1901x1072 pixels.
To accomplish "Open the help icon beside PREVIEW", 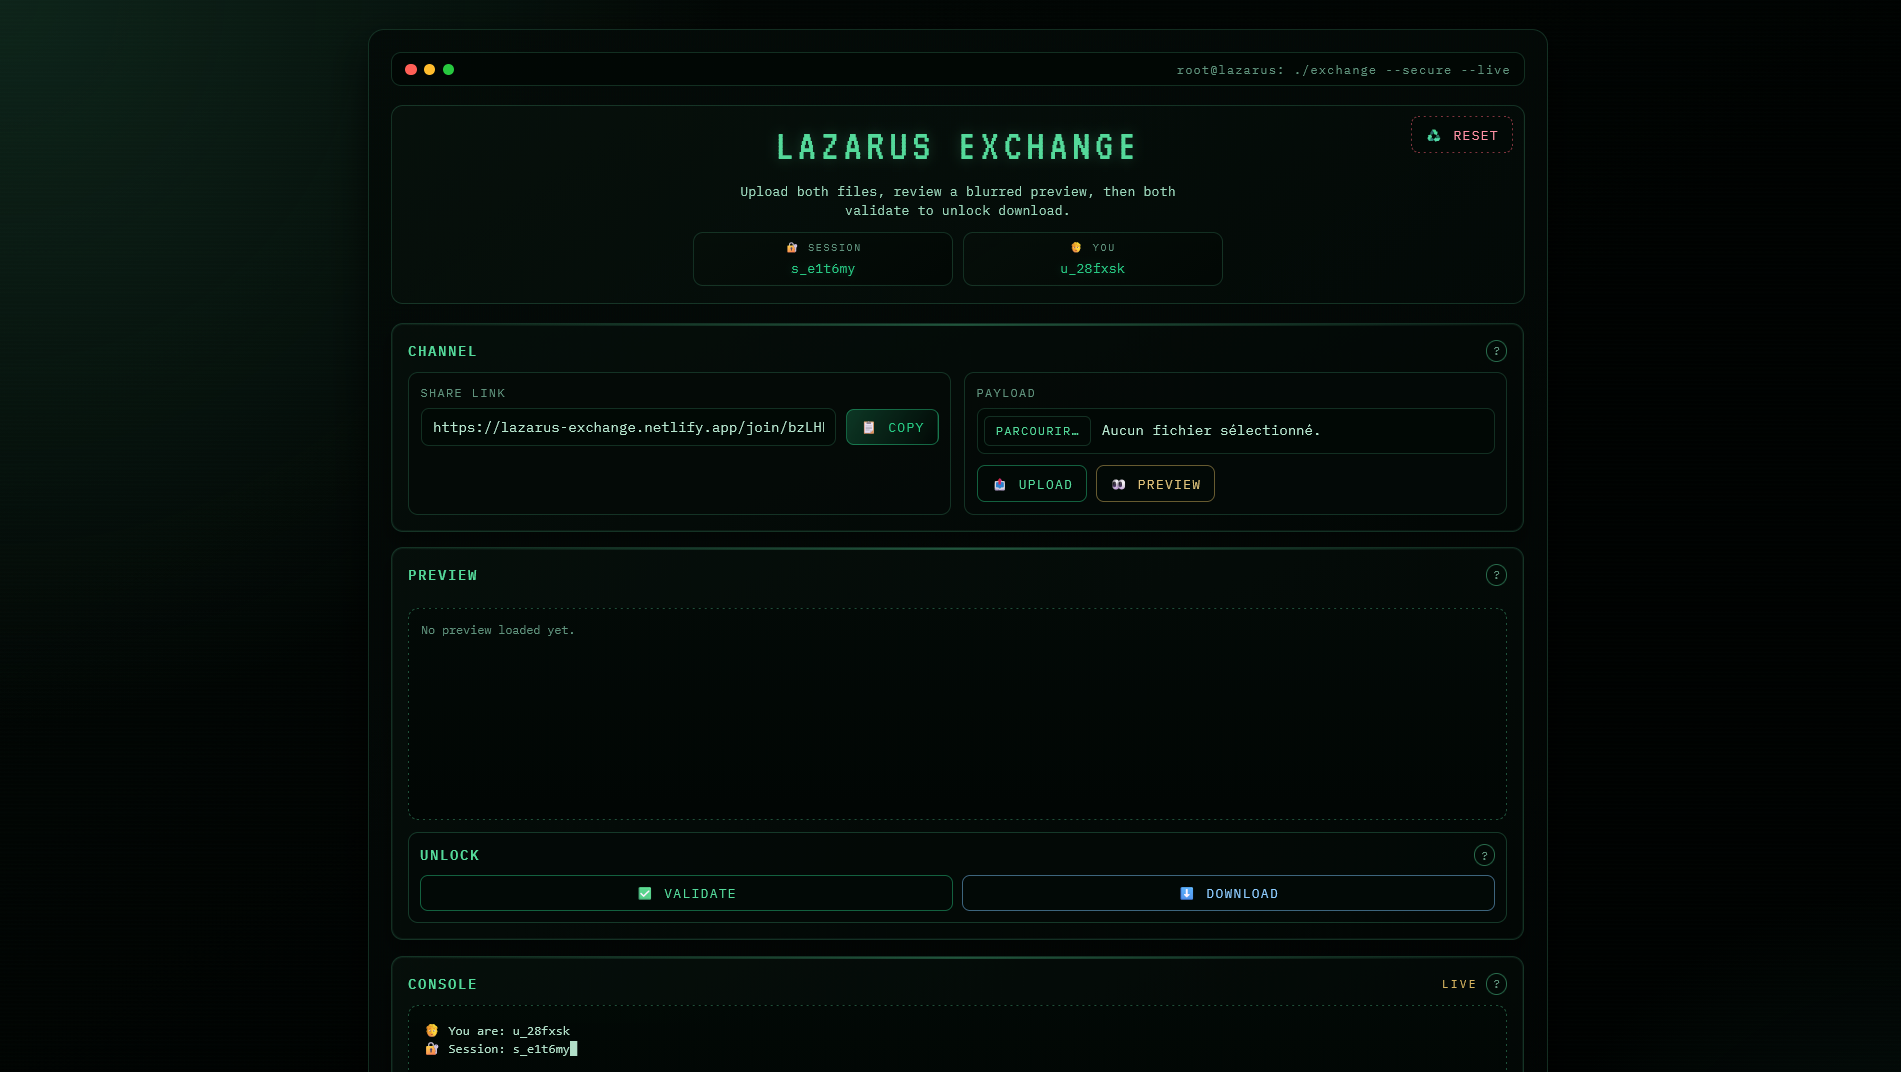I will pos(1496,575).
